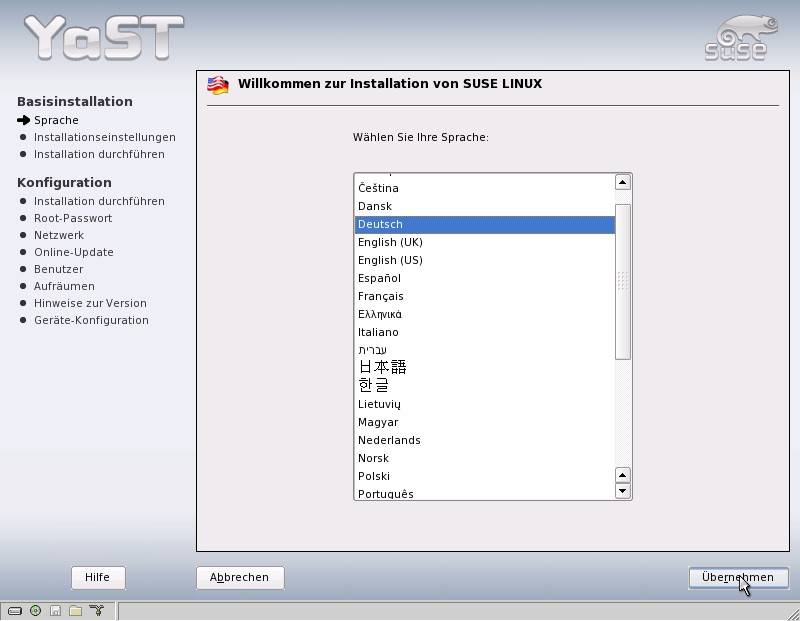This screenshot has width=800, height=621.
Task: Select the Korean 한글 entry
Action: pyautogui.click(x=485, y=385)
